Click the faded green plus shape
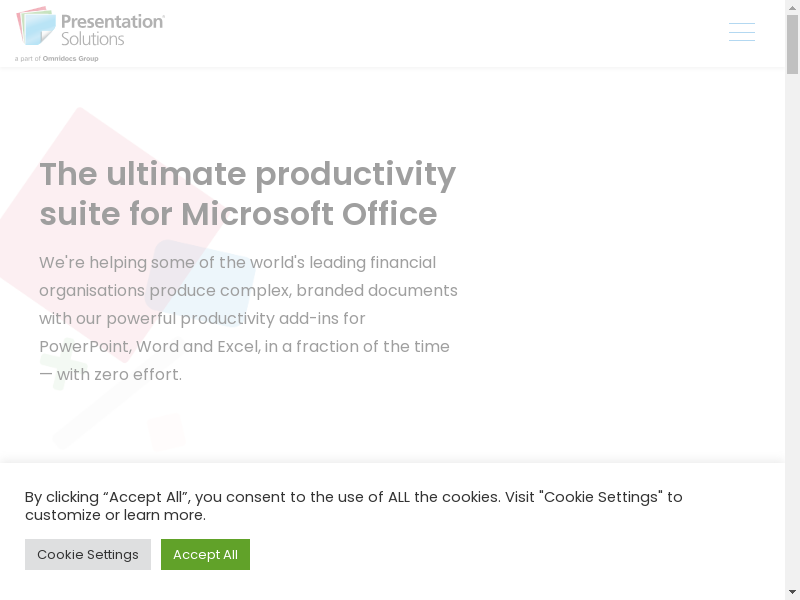The width and height of the screenshot is (800, 600). (x=55, y=370)
